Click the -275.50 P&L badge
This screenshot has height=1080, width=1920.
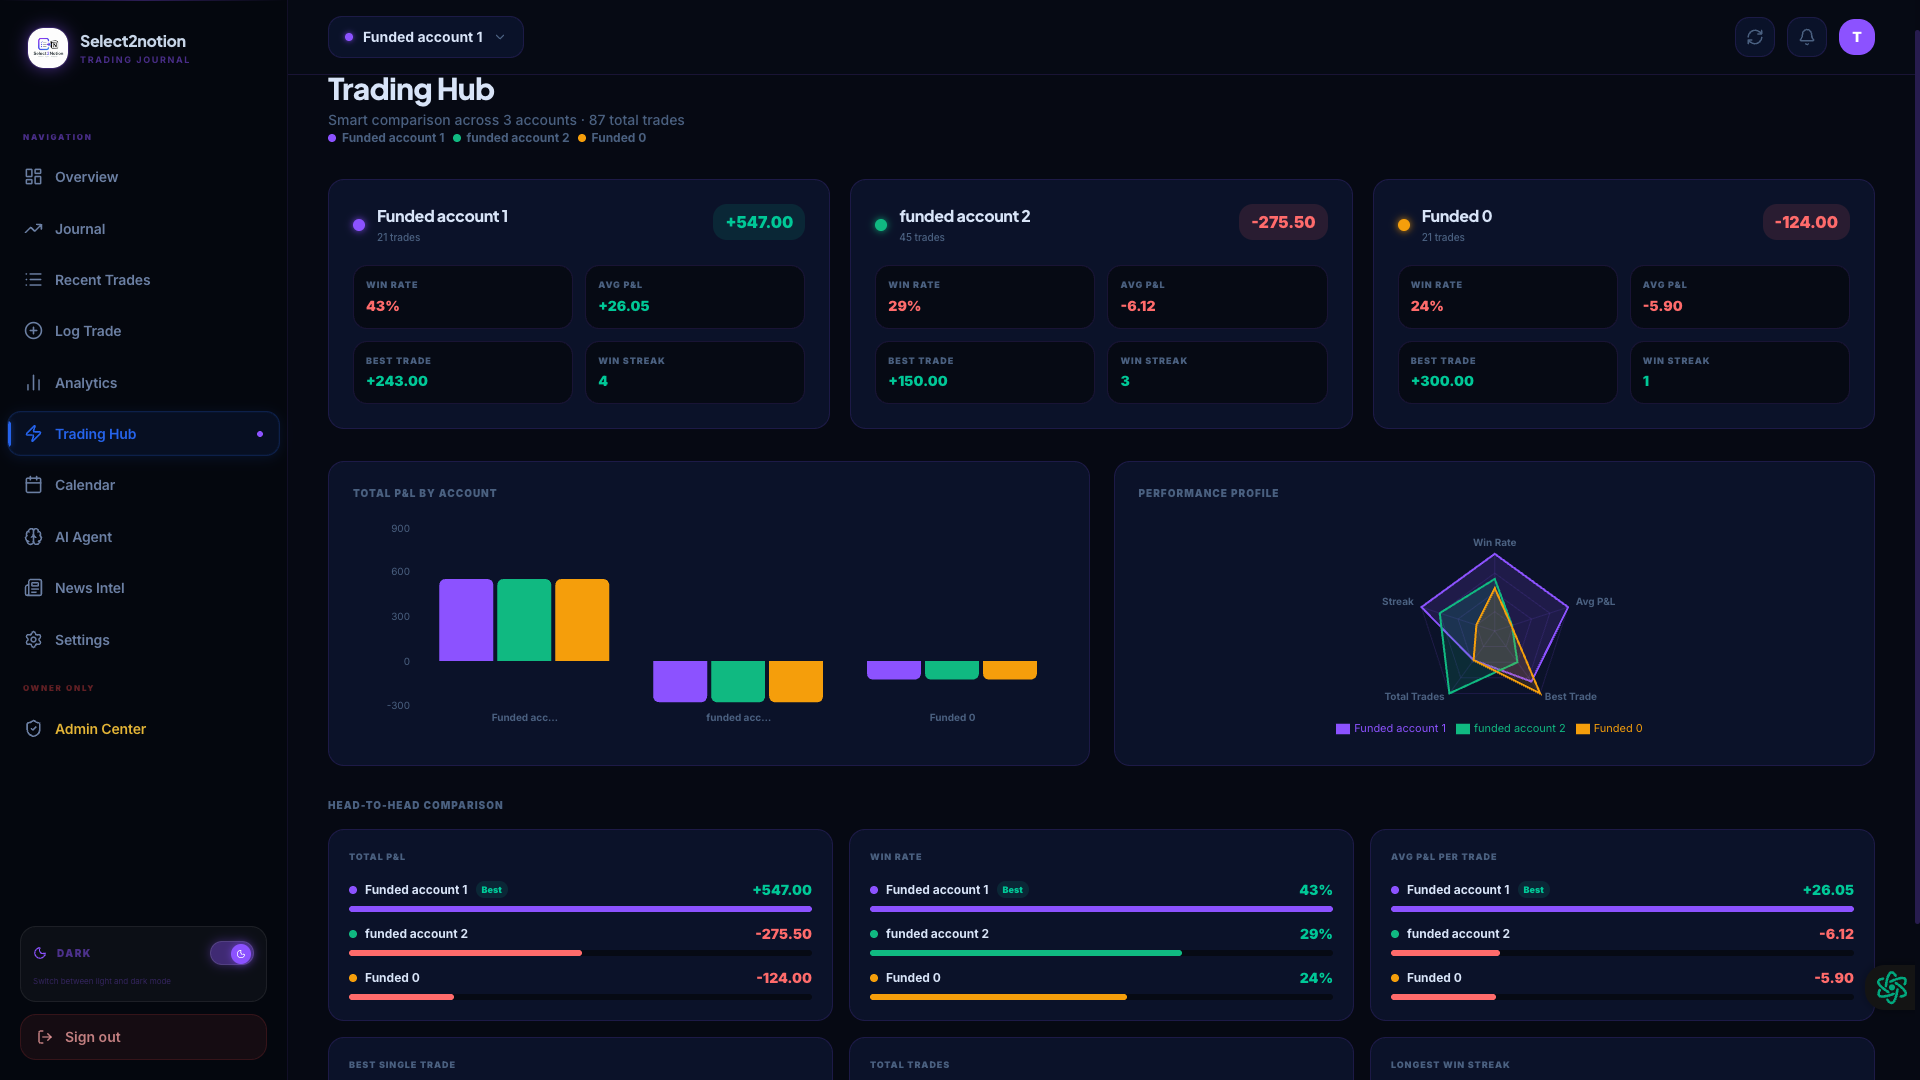[1283, 222]
